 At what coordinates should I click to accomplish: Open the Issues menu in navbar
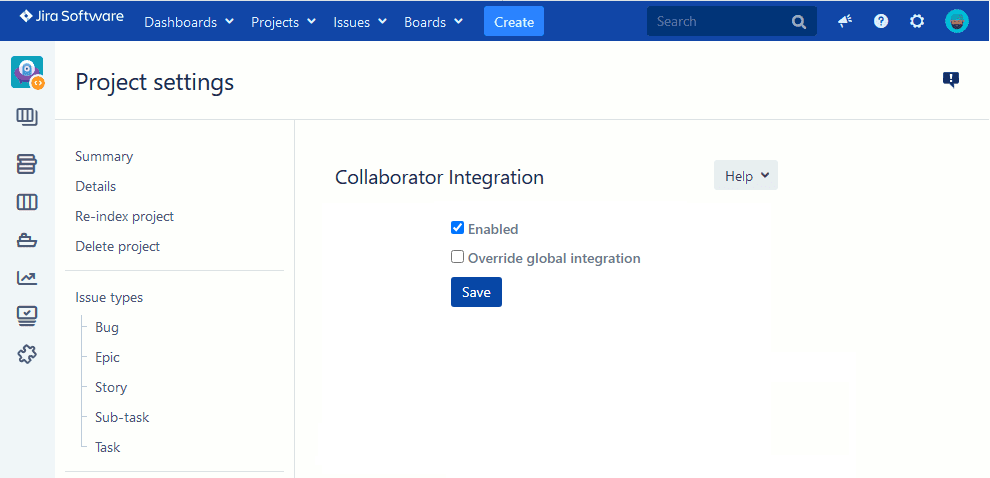[x=360, y=22]
